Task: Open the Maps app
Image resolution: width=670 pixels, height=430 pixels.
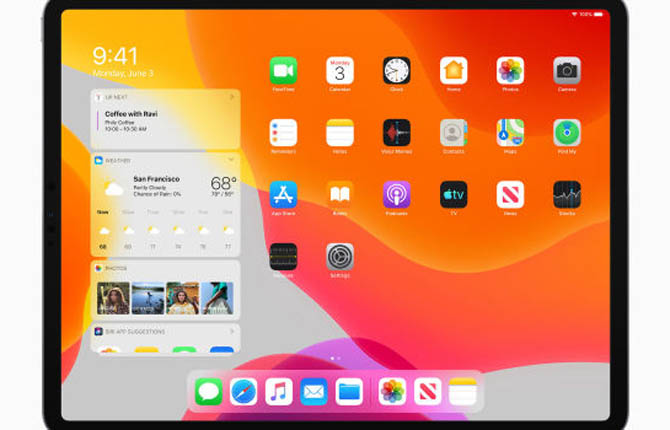Action: pos(510,133)
